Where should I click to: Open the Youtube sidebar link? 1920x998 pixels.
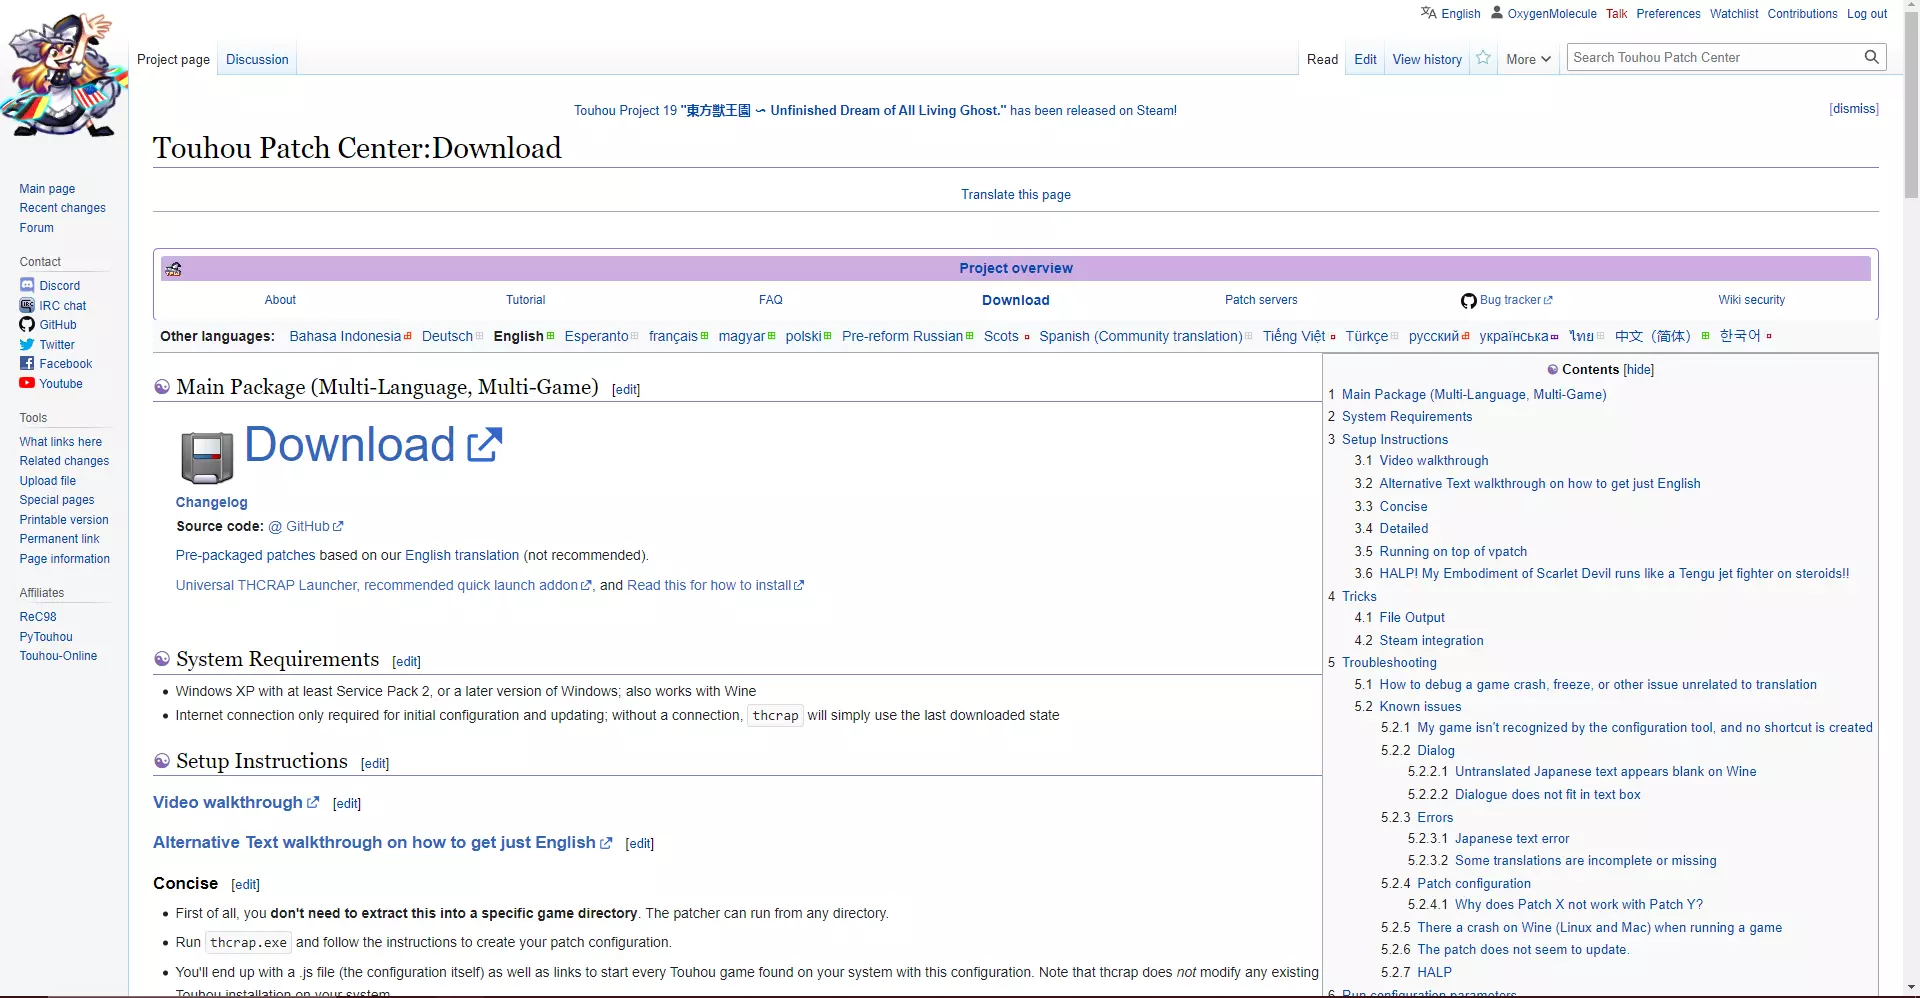click(61, 384)
